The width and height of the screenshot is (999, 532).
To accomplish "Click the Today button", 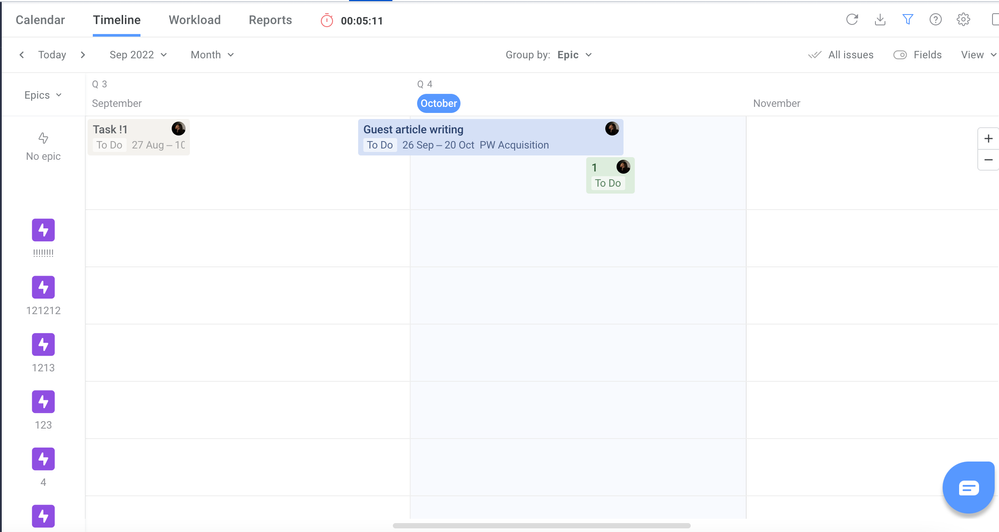I will coord(52,55).
